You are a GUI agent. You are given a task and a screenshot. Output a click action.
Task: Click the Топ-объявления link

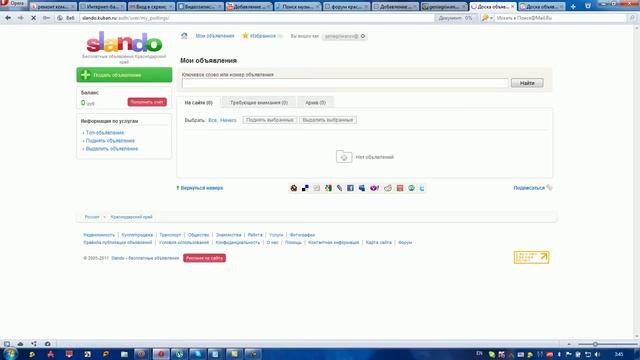(x=105, y=133)
